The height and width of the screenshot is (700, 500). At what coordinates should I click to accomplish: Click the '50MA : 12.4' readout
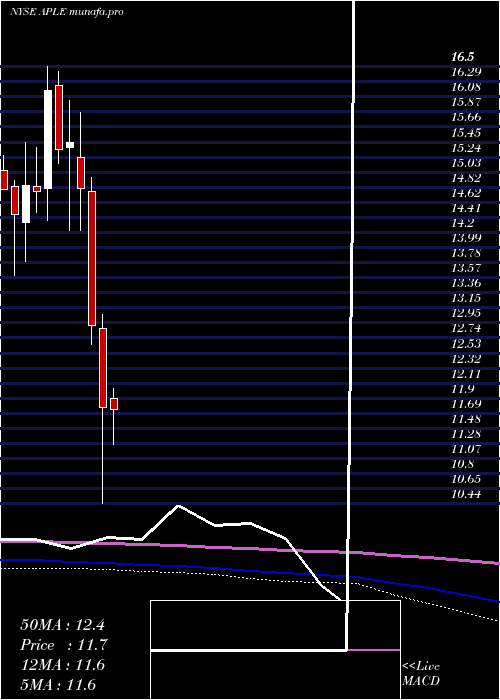(x=62, y=625)
